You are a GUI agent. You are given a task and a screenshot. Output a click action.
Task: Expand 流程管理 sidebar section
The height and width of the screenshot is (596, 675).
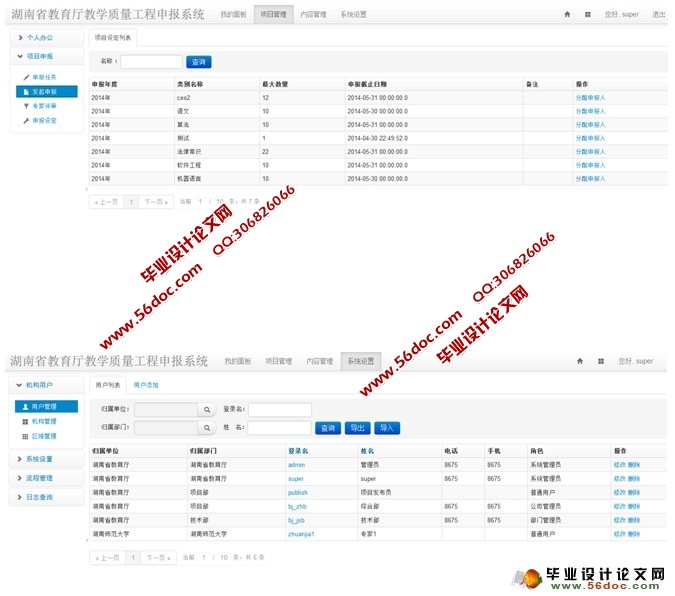(46, 478)
